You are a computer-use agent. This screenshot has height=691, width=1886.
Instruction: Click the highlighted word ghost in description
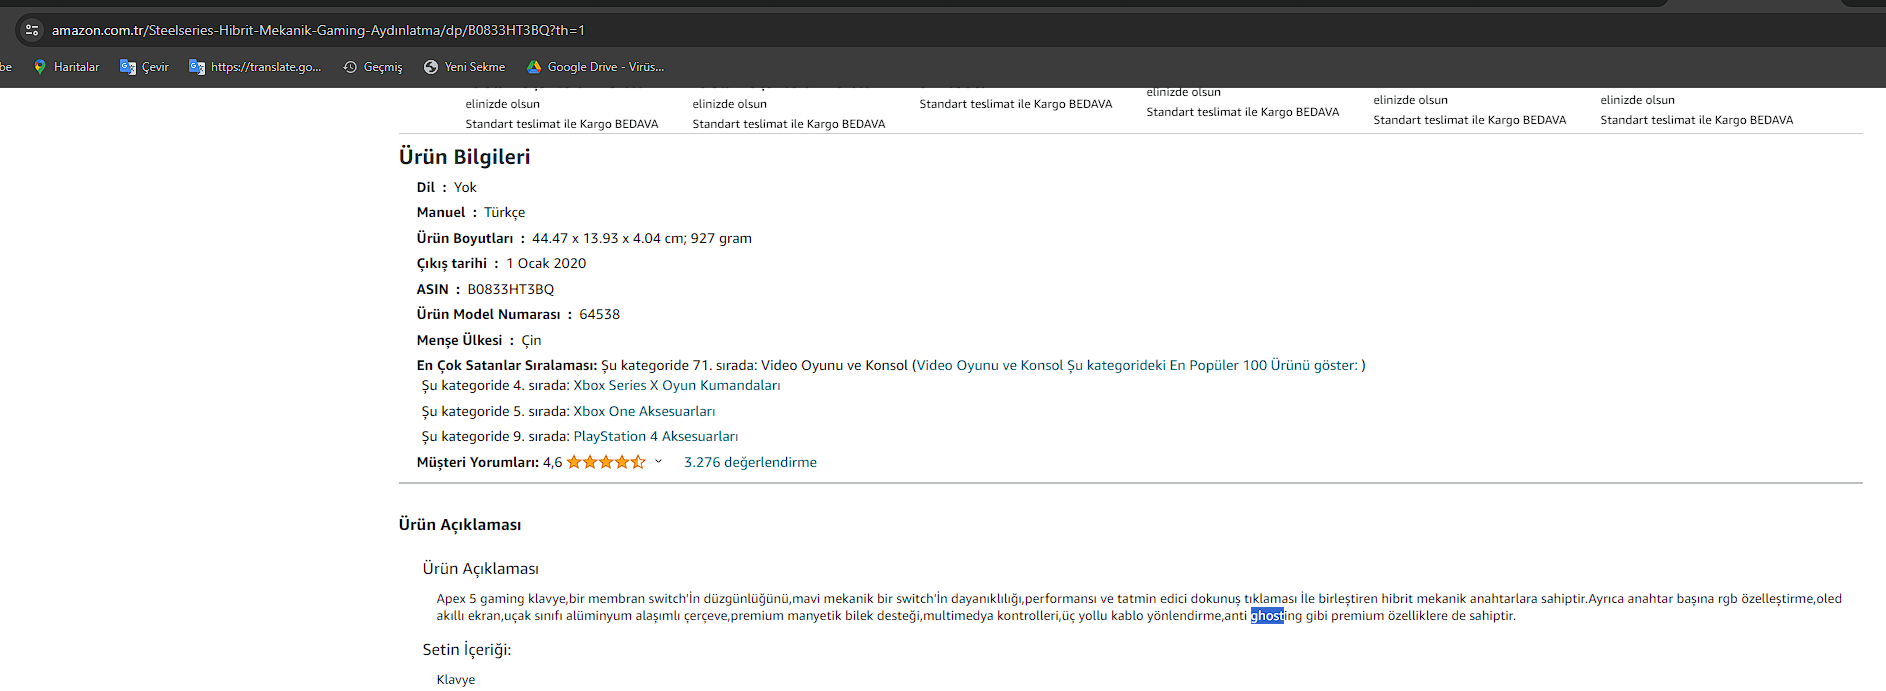pos(1267,615)
